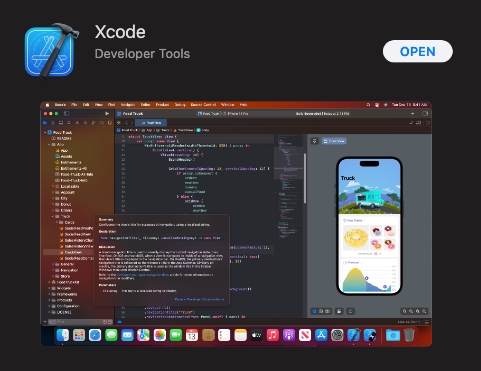The image size is (481, 371).
Task: Open the Source Control menu
Action: [x=203, y=105]
